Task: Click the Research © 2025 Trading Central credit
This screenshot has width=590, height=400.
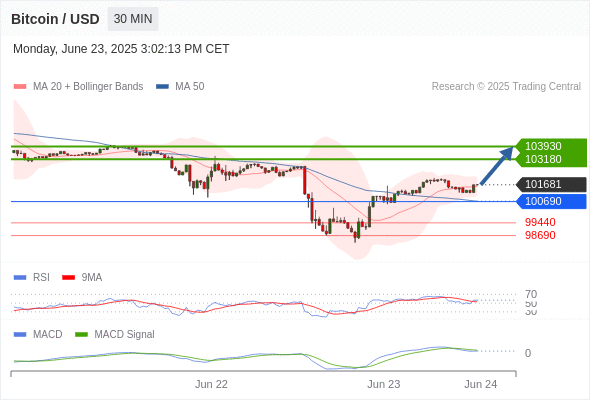Action: [x=506, y=87]
